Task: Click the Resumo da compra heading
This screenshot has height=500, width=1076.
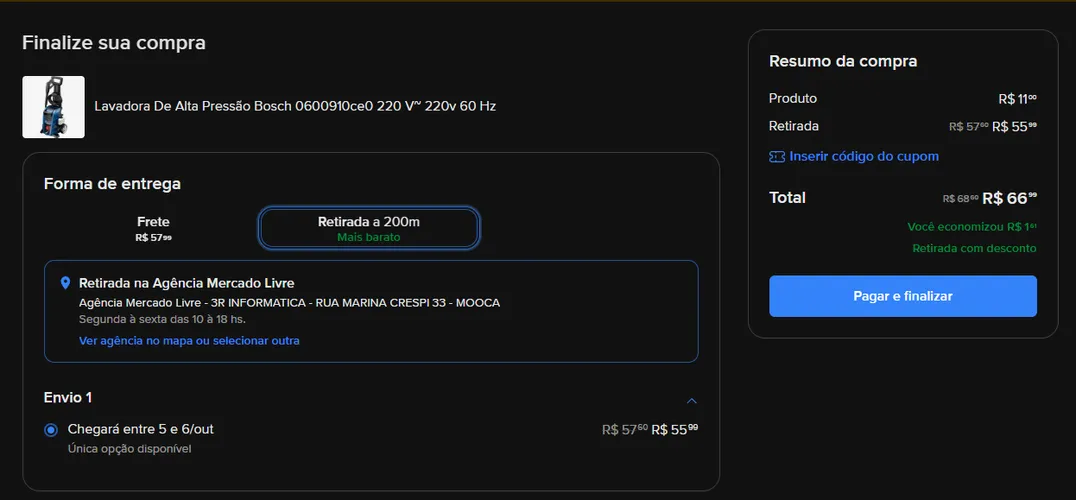Action: [843, 61]
